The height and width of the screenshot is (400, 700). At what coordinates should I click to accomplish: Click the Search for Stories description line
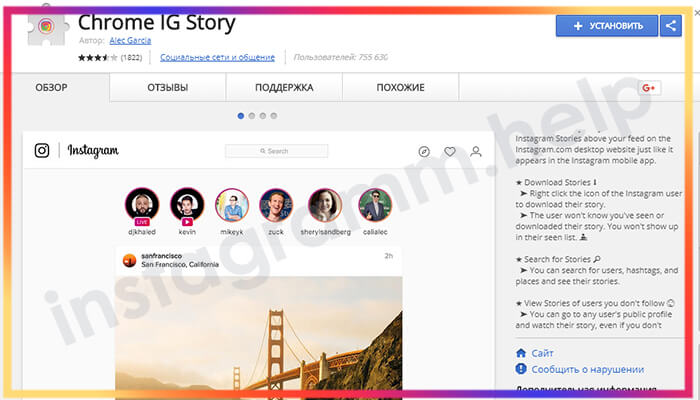tap(558, 259)
